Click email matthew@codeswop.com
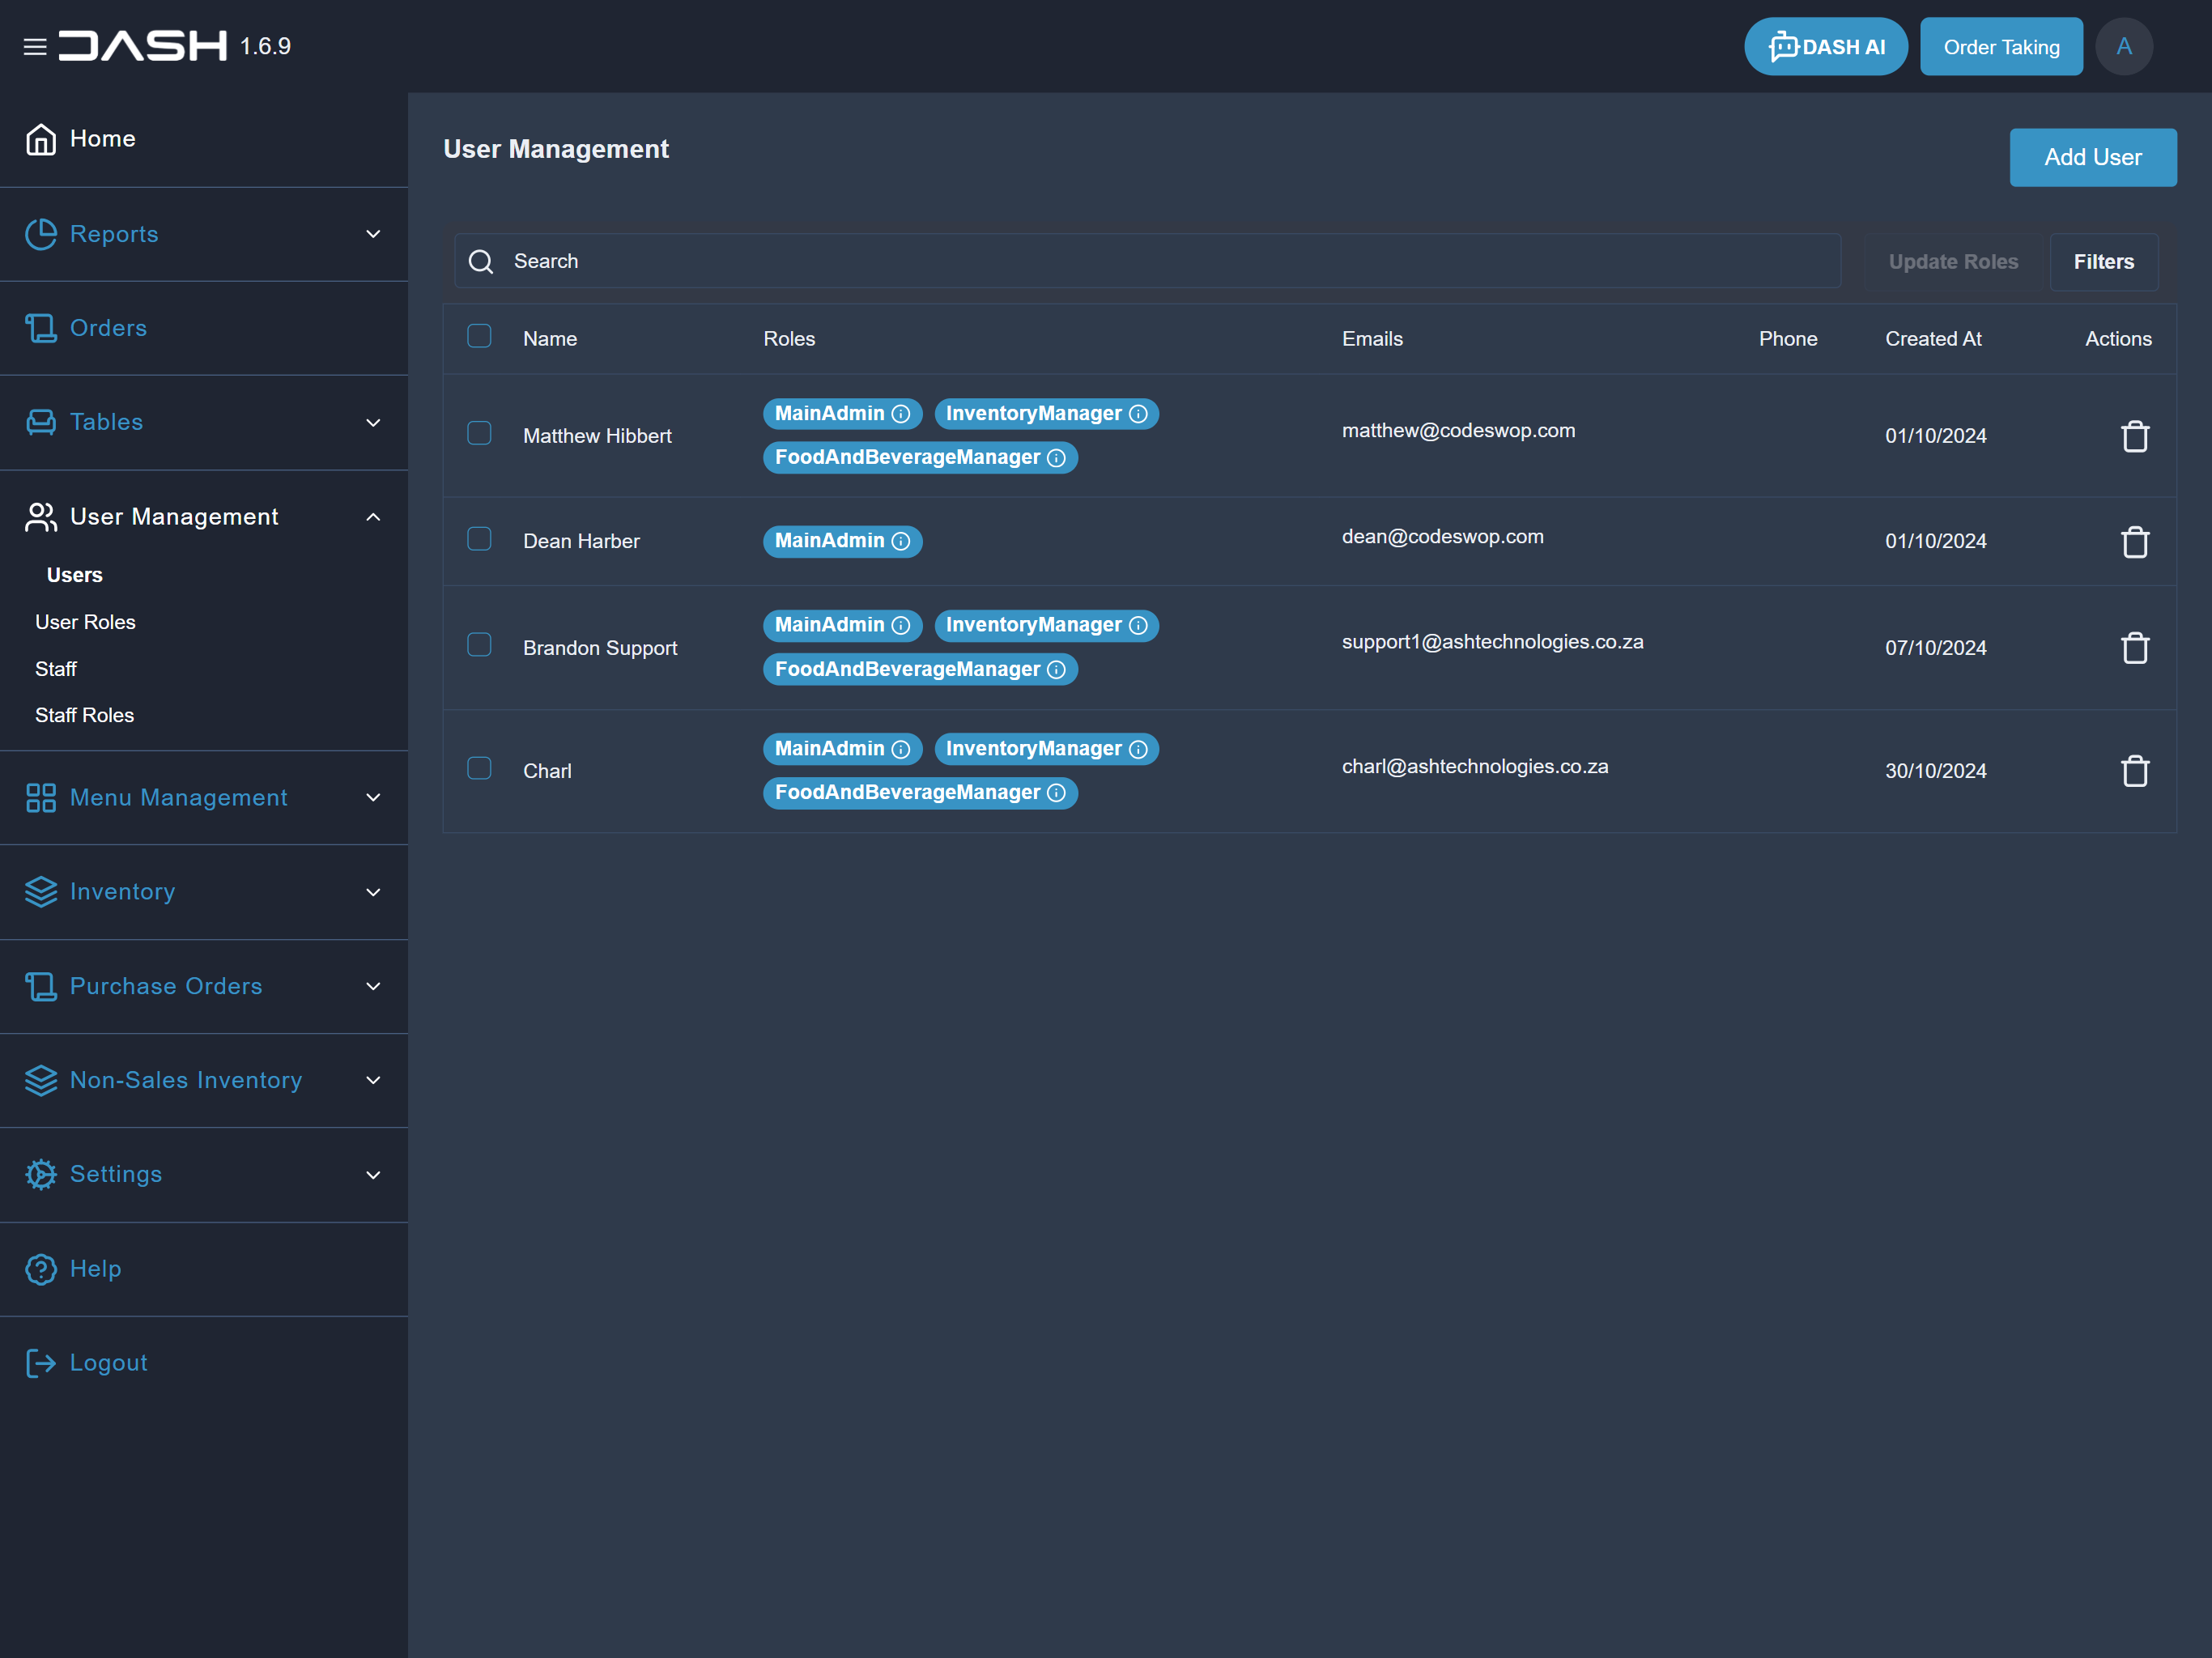The width and height of the screenshot is (2212, 1658). point(1458,430)
